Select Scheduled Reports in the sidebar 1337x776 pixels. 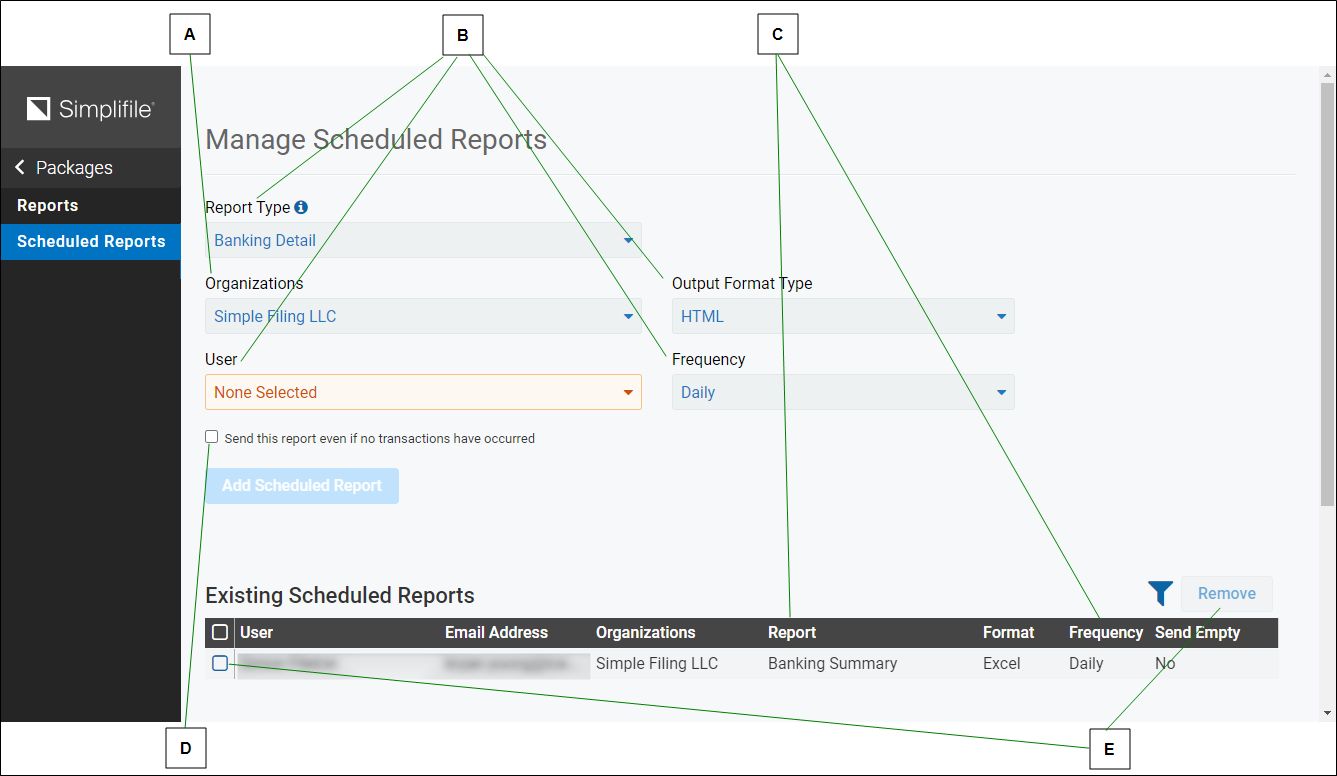[91, 241]
